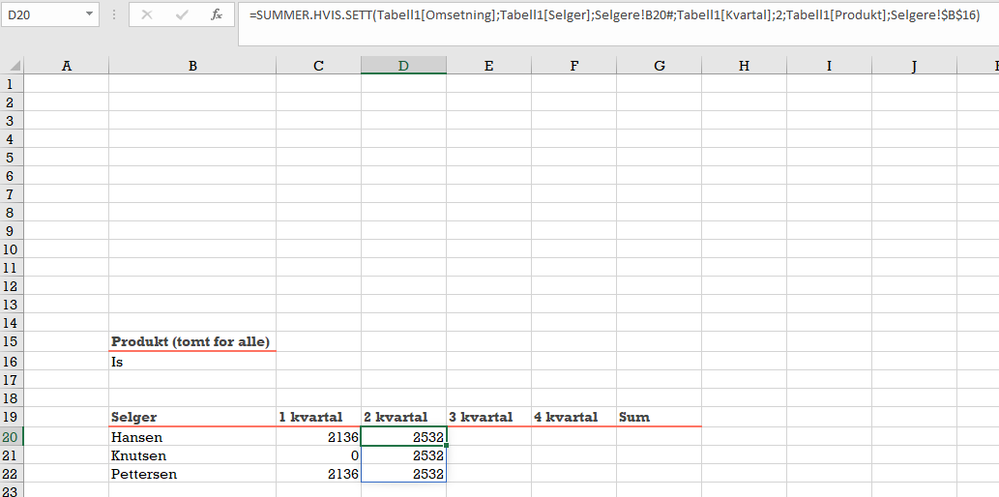This screenshot has width=999, height=497.
Task: Click Hansen's 1 kvartal value 2136
Action: pos(319,437)
